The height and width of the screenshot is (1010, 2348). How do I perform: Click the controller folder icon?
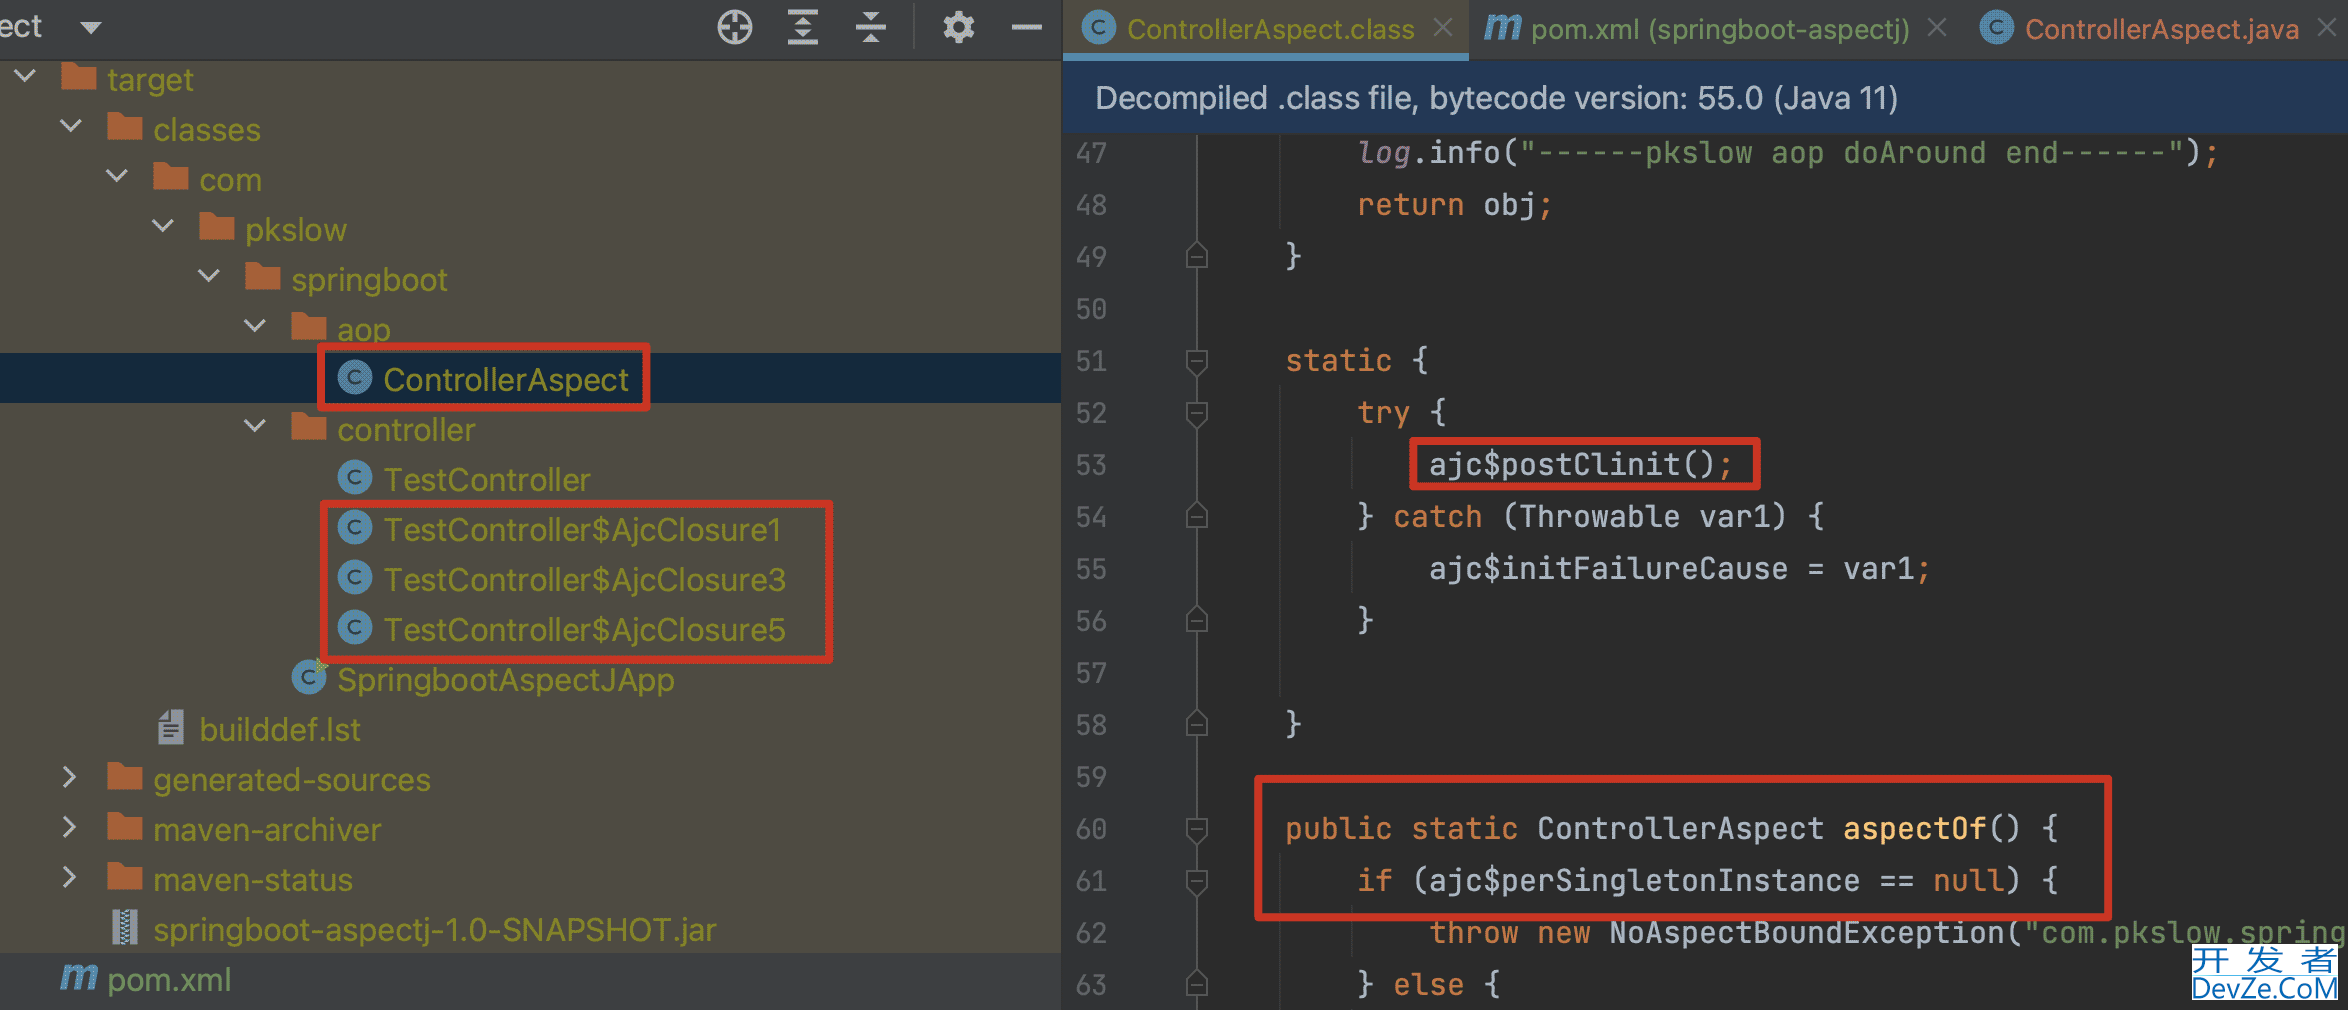pyautogui.click(x=308, y=427)
